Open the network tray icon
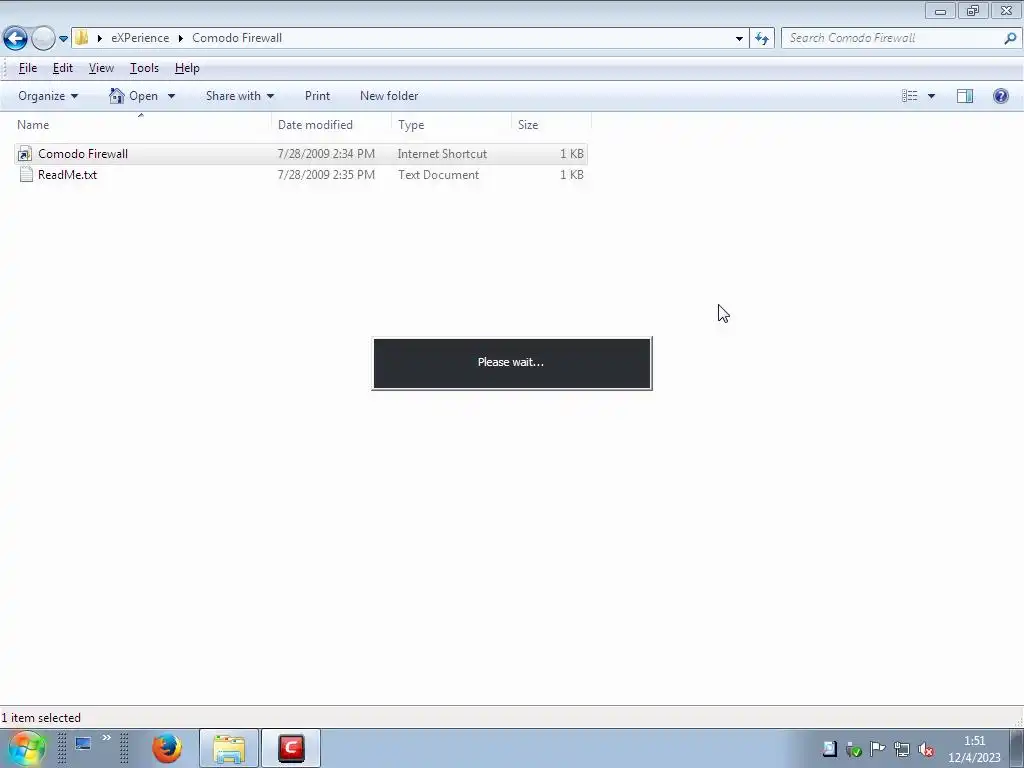The image size is (1024, 768). 902,750
